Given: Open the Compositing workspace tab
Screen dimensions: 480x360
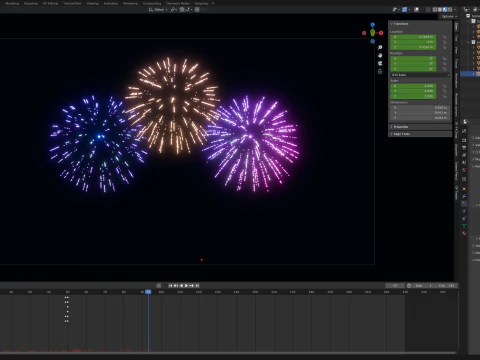Looking at the screenshot, I should pyautogui.click(x=152, y=3).
